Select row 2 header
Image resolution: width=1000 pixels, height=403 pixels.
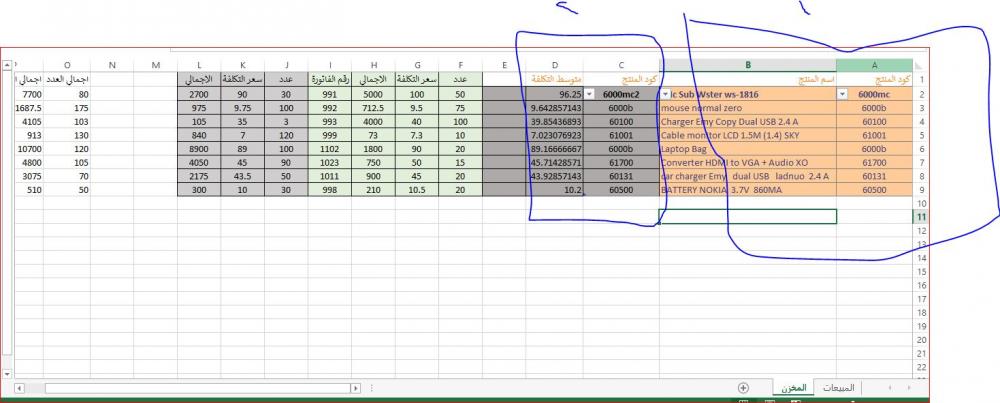pos(921,94)
